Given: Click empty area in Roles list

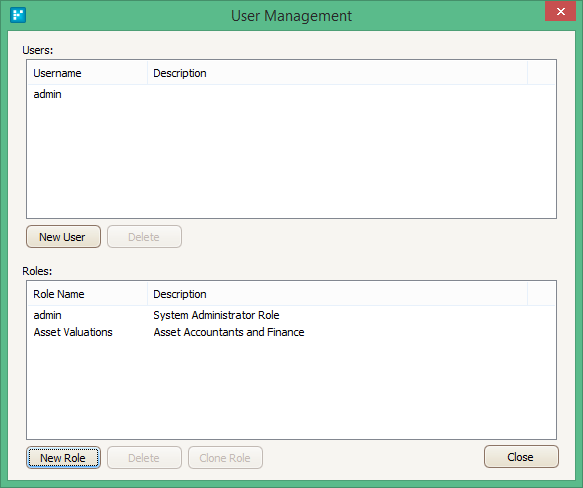Looking at the screenshot, I should click(291, 389).
